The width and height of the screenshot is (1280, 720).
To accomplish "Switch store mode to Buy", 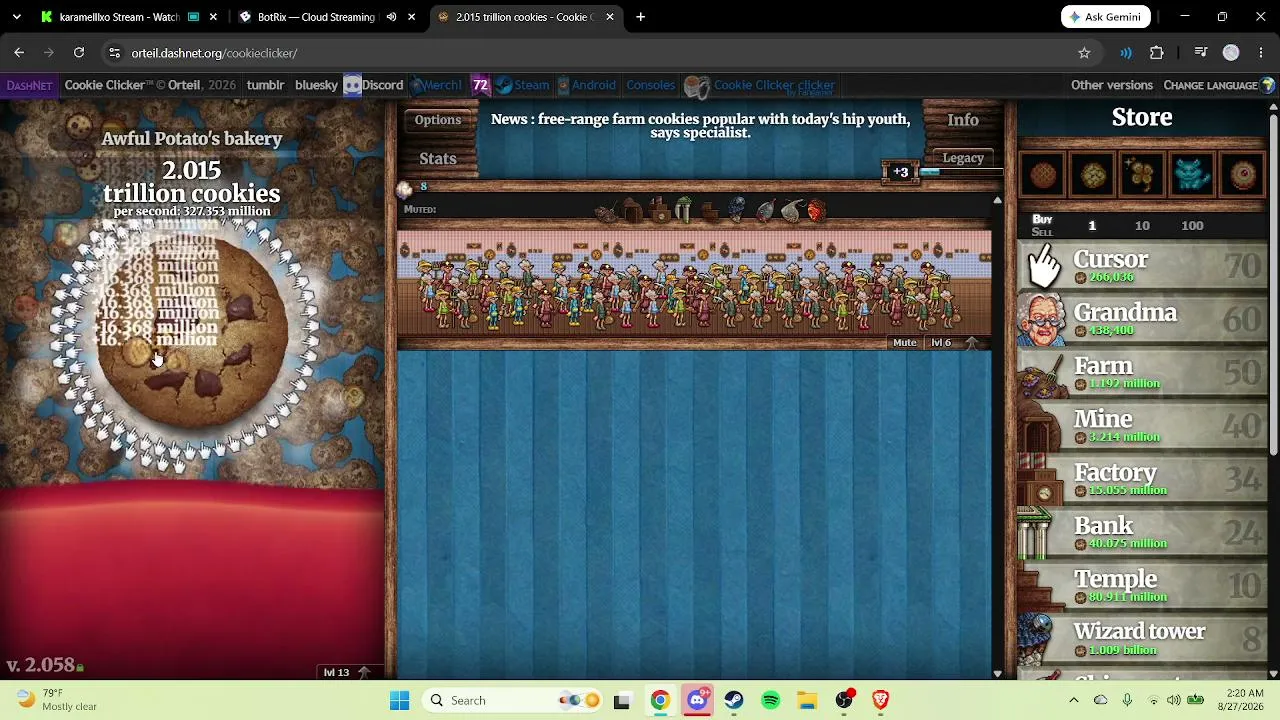I will [x=1042, y=219].
